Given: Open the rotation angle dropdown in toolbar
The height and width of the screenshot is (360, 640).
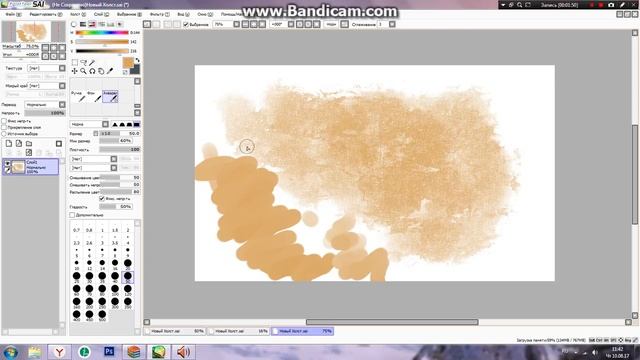Looking at the screenshot, I should coord(291,24).
